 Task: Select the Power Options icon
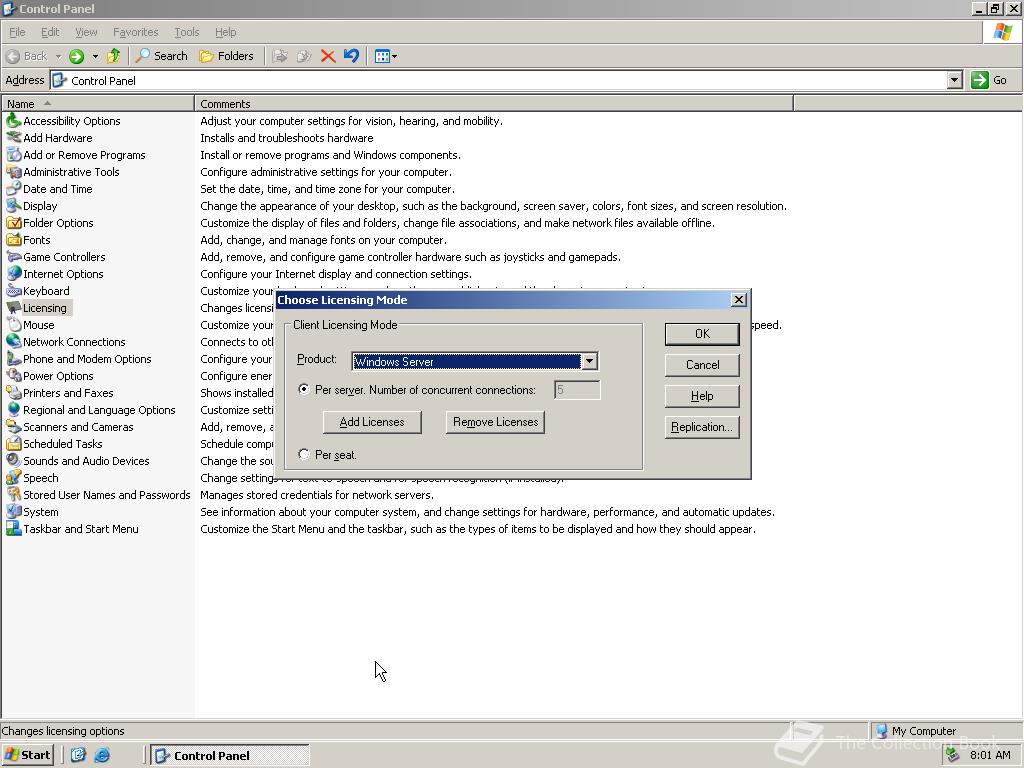coord(13,376)
